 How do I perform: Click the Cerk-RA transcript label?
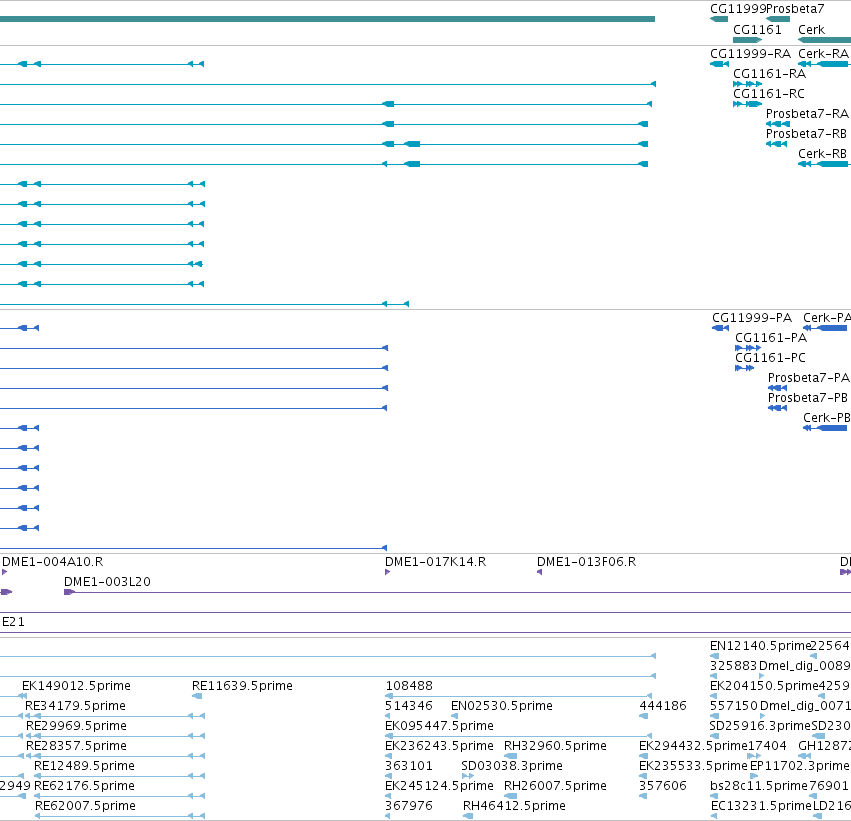(x=823, y=54)
